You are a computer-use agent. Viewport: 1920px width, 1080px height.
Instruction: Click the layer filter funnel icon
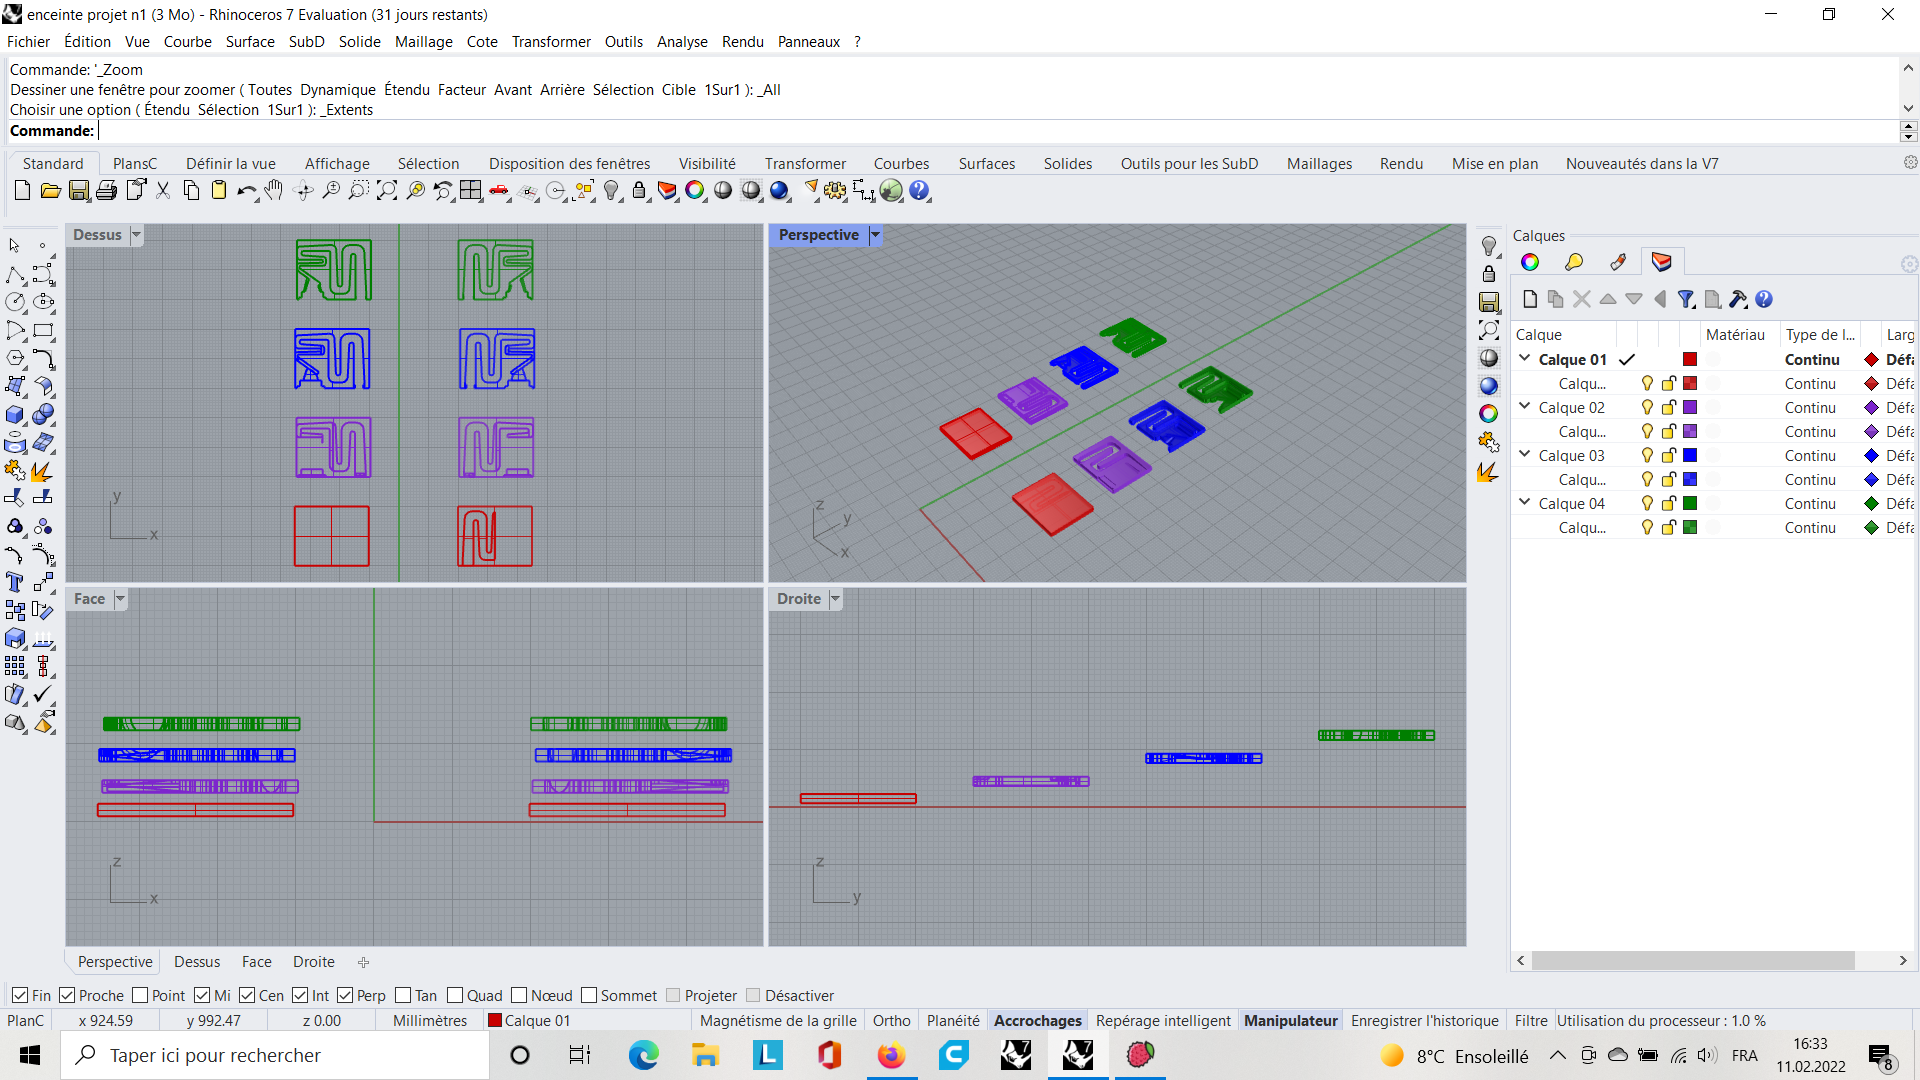click(1686, 299)
